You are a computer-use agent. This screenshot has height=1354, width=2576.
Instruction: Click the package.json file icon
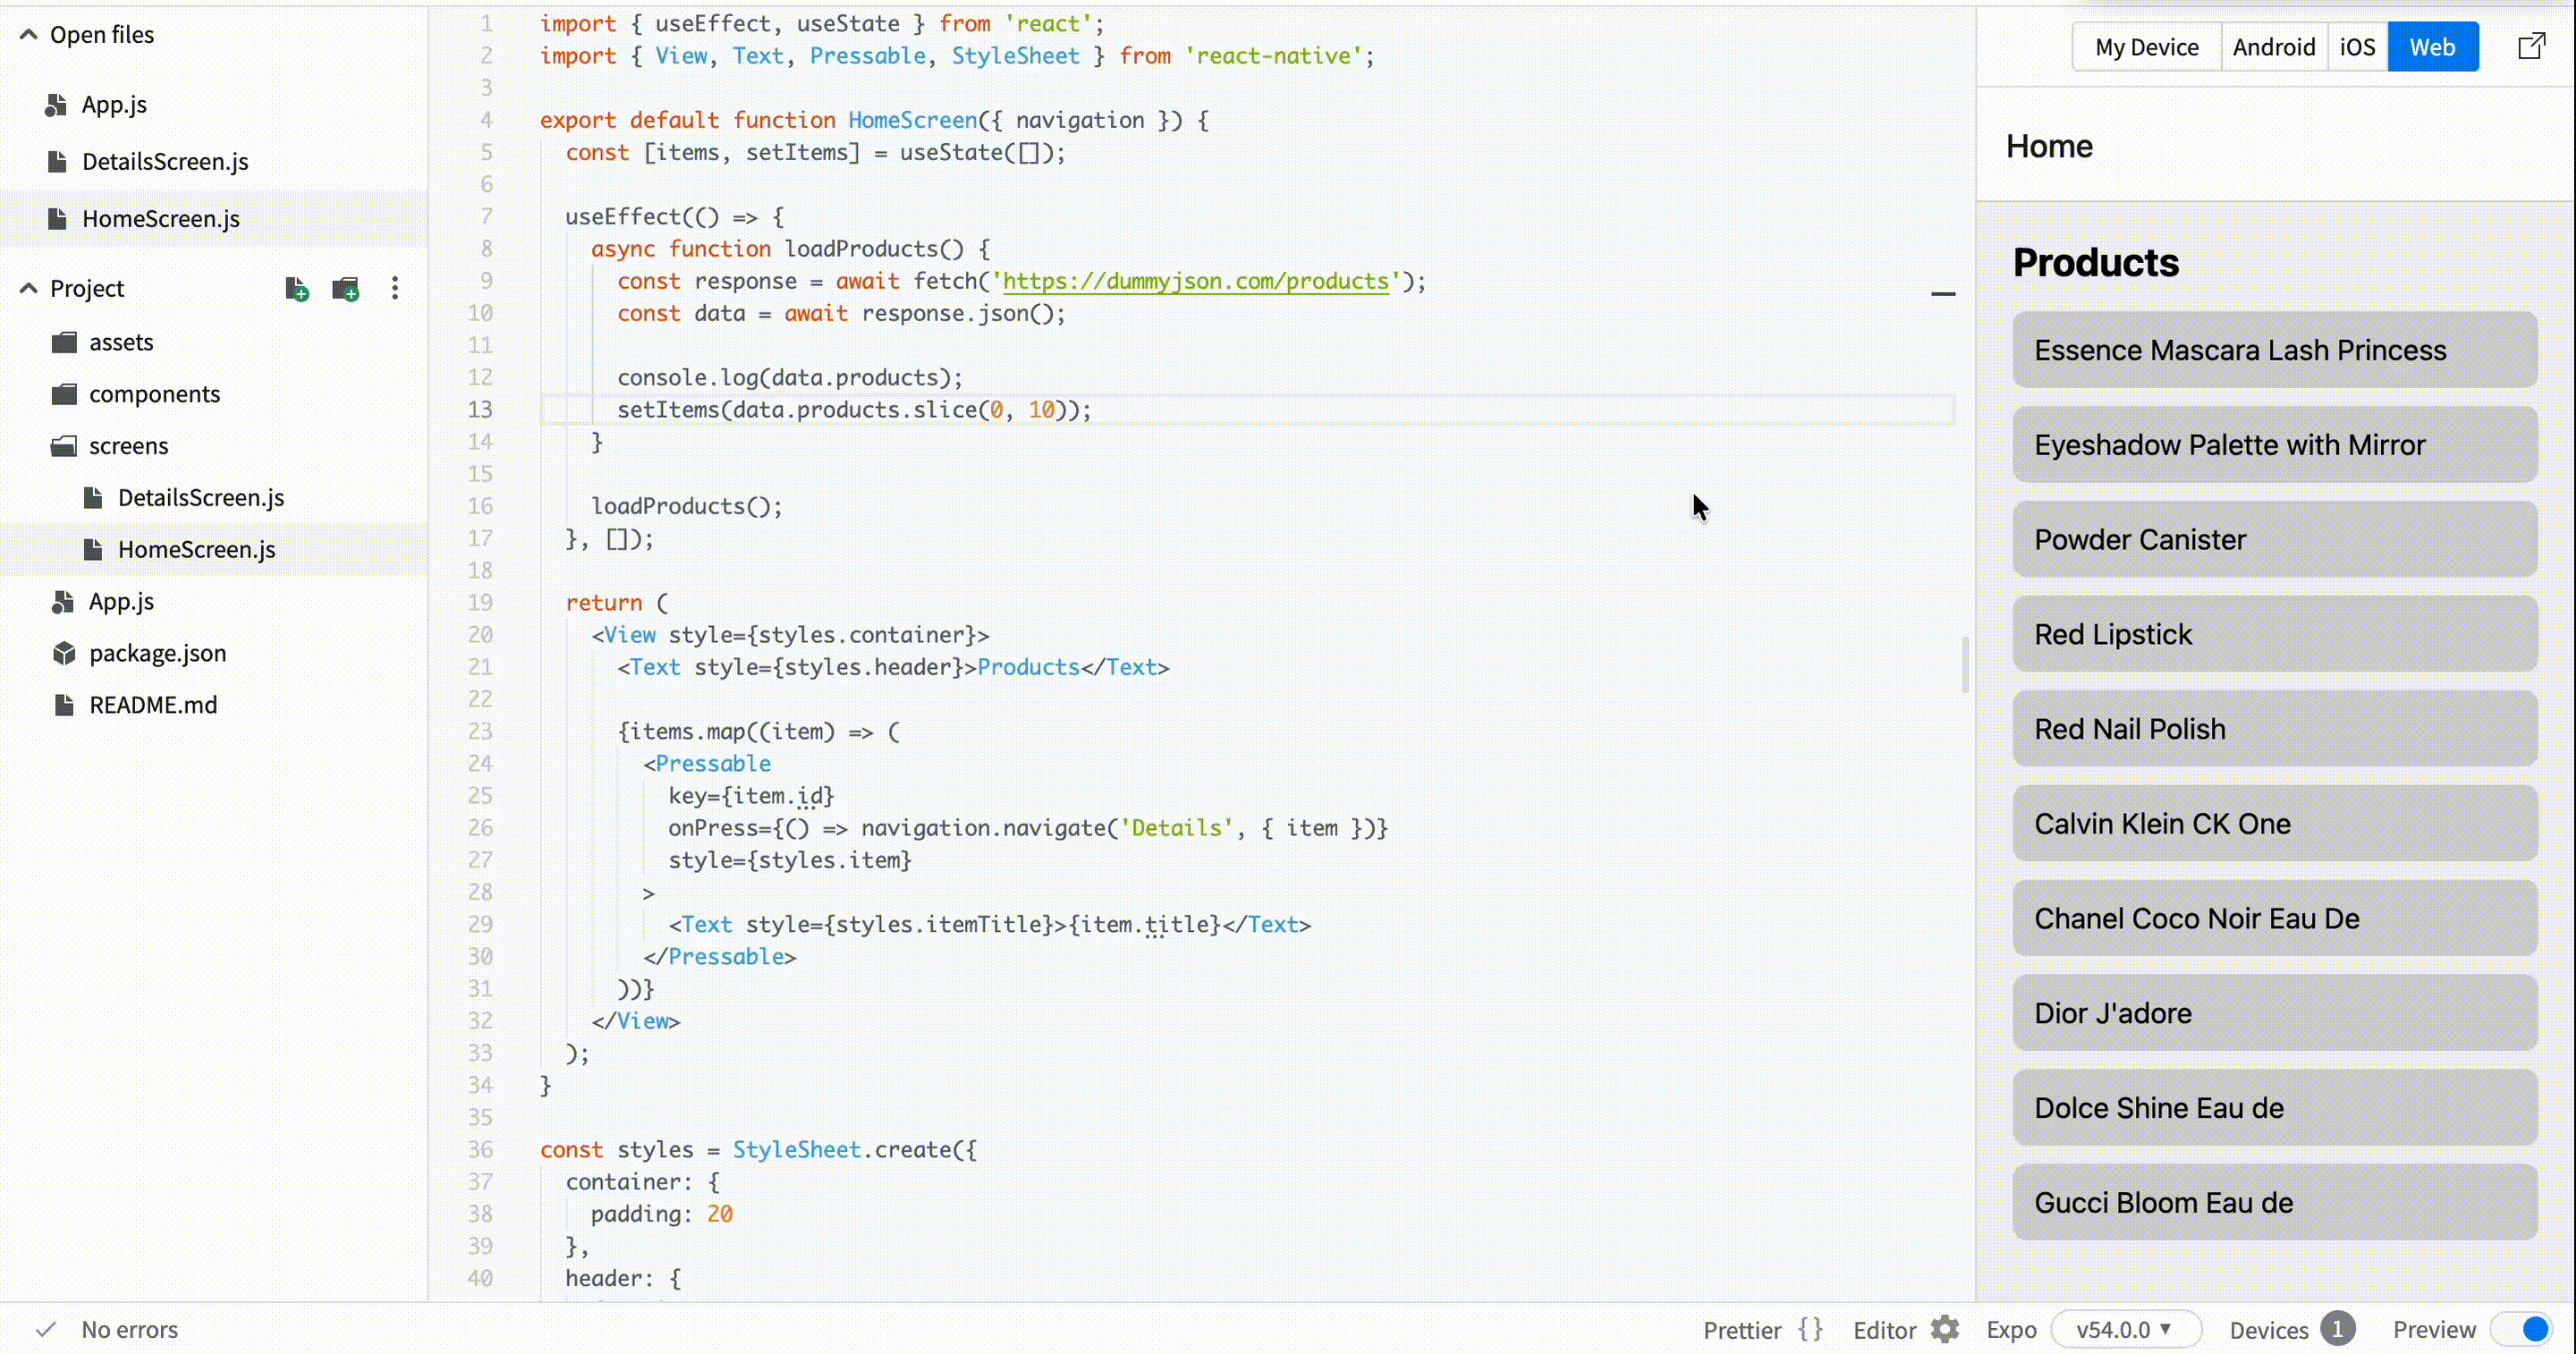point(64,653)
